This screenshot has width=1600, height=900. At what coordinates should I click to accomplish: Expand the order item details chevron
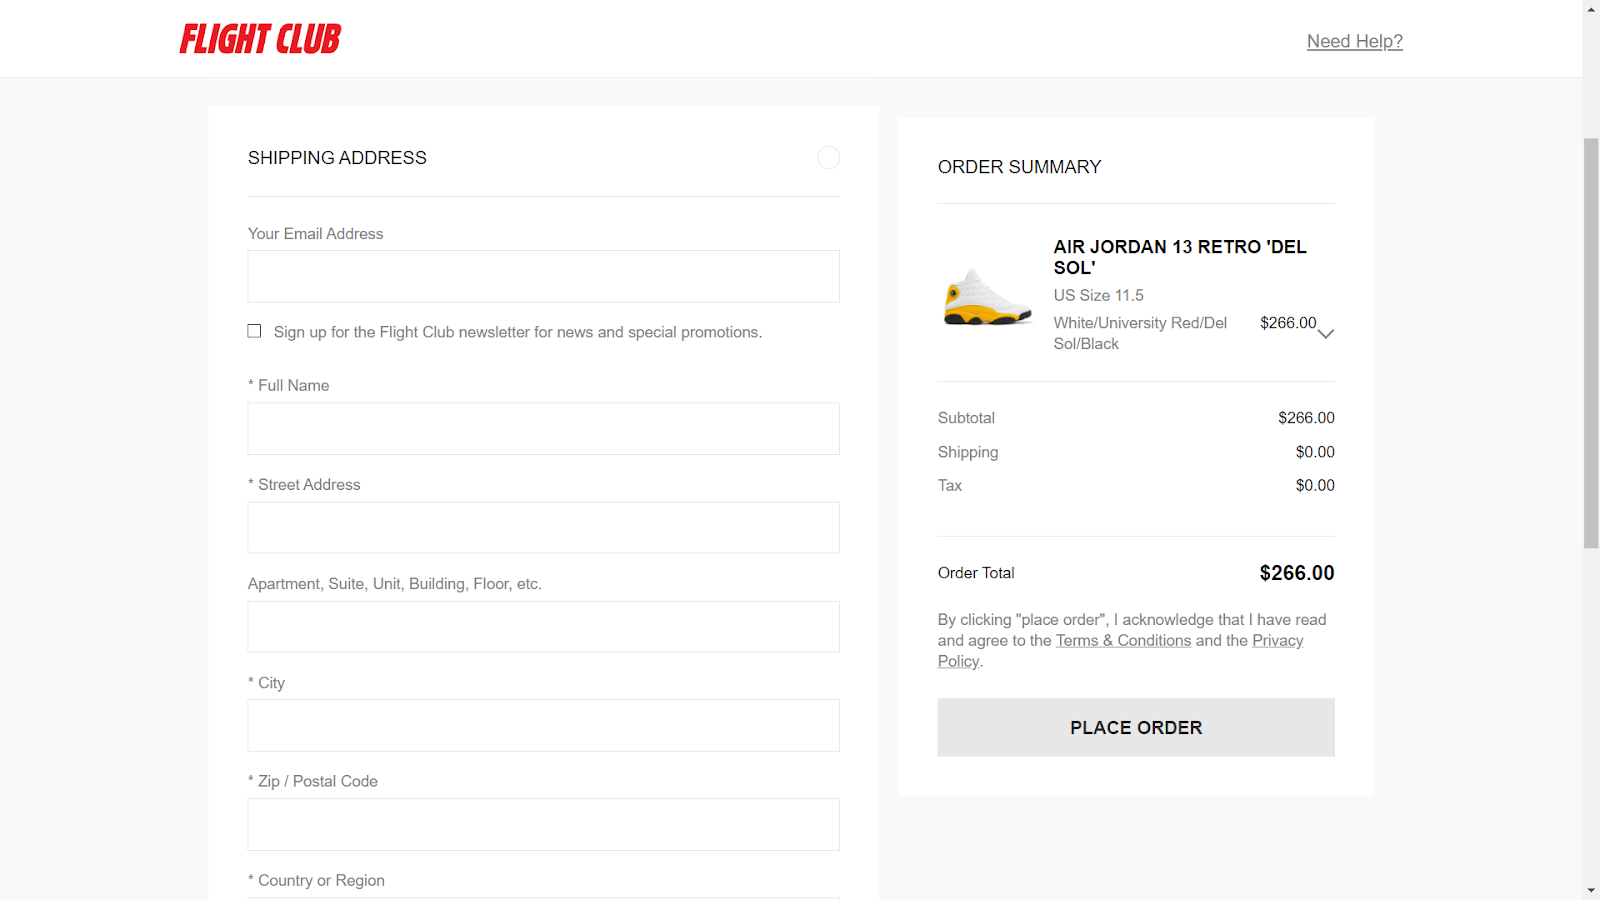coord(1326,334)
